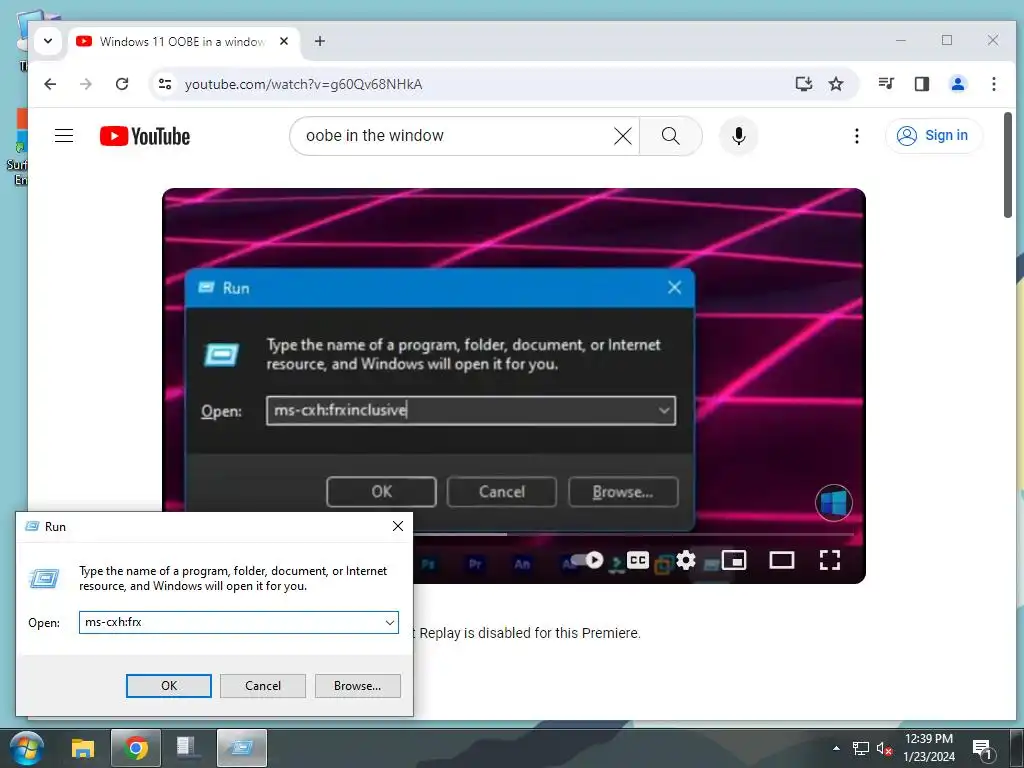The width and height of the screenshot is (1024, 768).
Task: Click the muted volume tray icon
Action: (884, 748)
